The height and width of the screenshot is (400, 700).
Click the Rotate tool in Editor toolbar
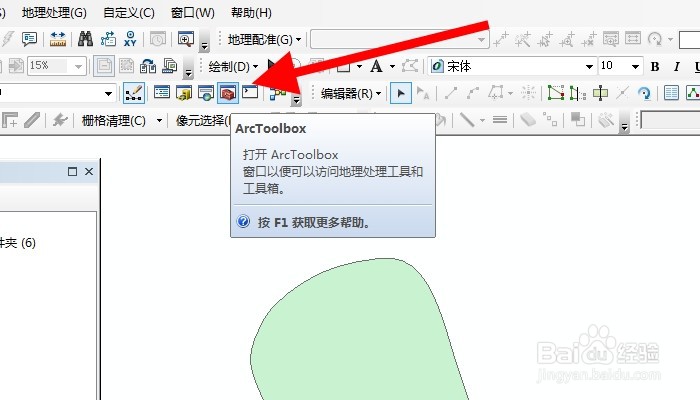pos(644,93)
